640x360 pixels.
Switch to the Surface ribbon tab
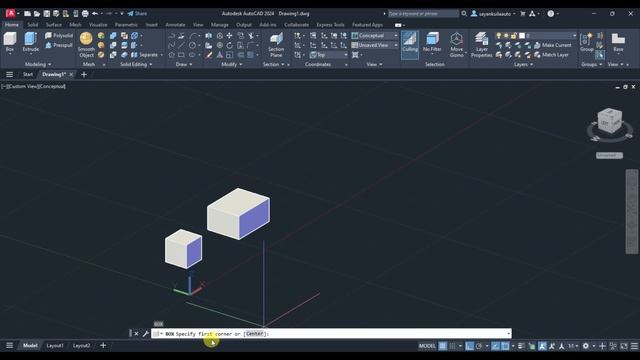(x=53, y=25)
